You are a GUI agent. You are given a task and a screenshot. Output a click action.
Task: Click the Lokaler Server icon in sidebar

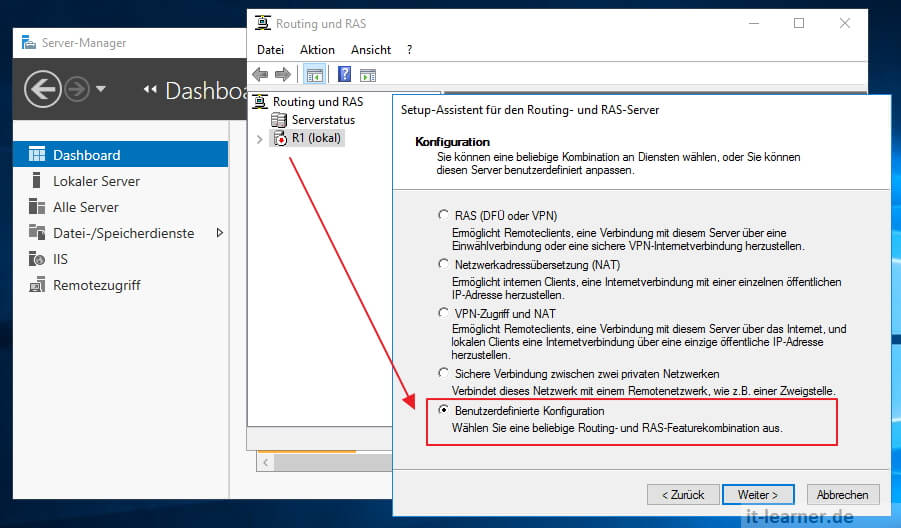(36, 180)
